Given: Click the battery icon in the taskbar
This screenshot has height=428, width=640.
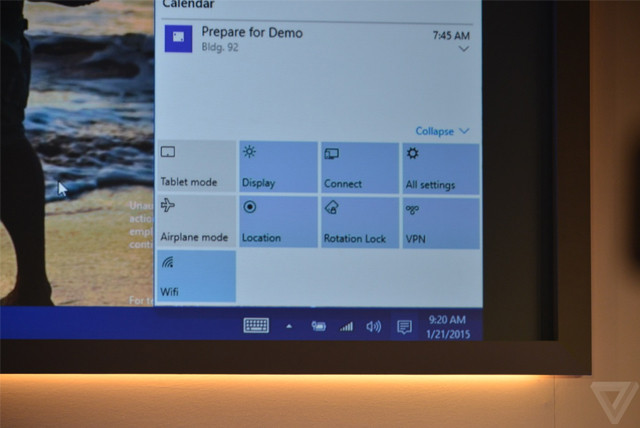Looking at the screenshot, I should [x=319, y=326].
